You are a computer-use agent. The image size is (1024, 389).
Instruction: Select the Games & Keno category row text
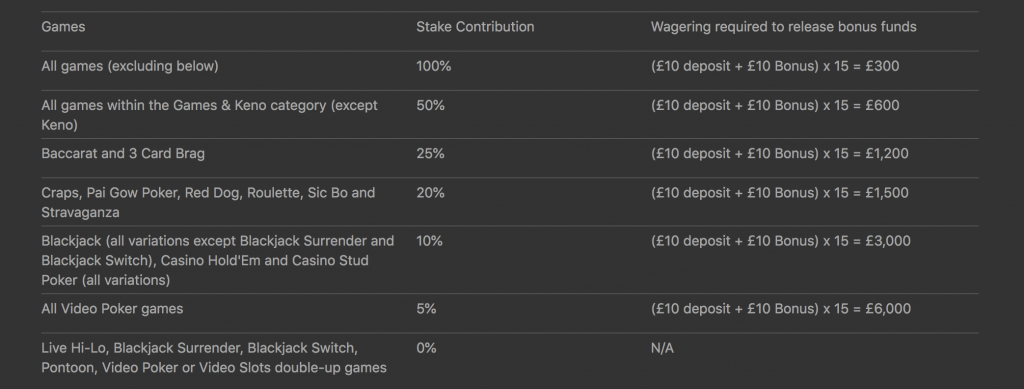[210, 115]
